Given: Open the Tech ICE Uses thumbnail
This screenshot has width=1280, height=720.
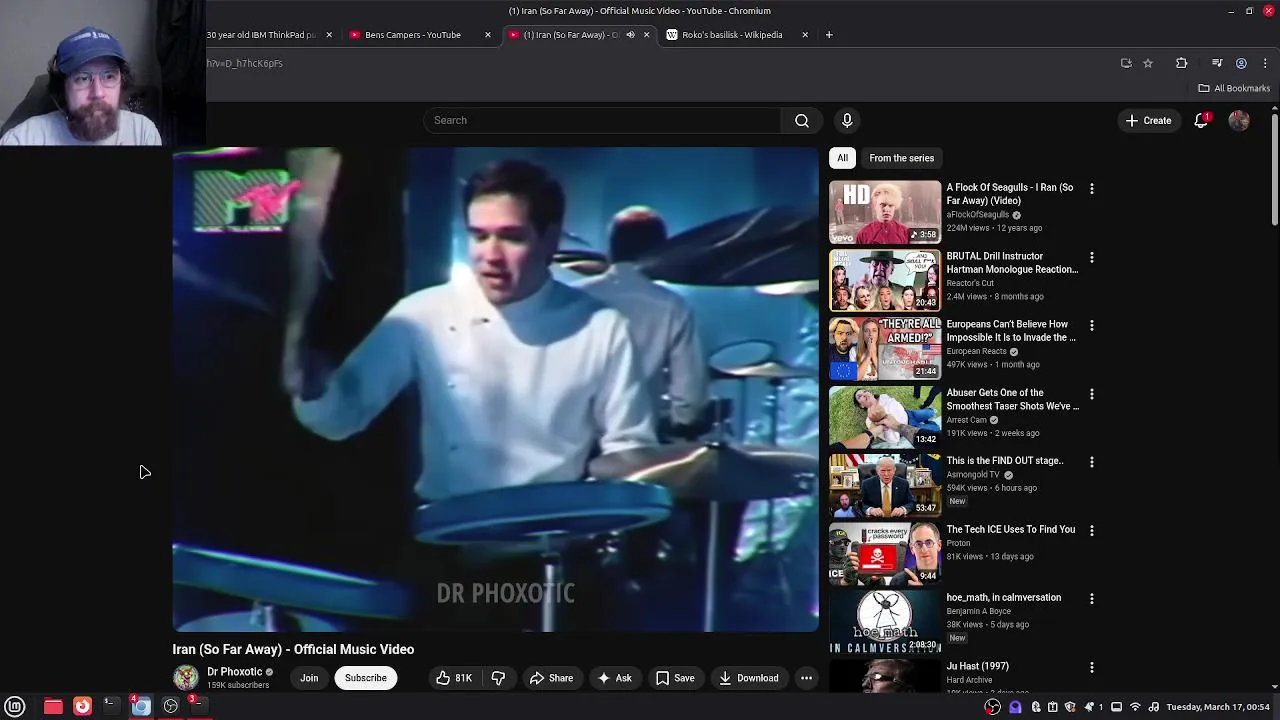Looking at the screenshot, I should pos(885,554).
